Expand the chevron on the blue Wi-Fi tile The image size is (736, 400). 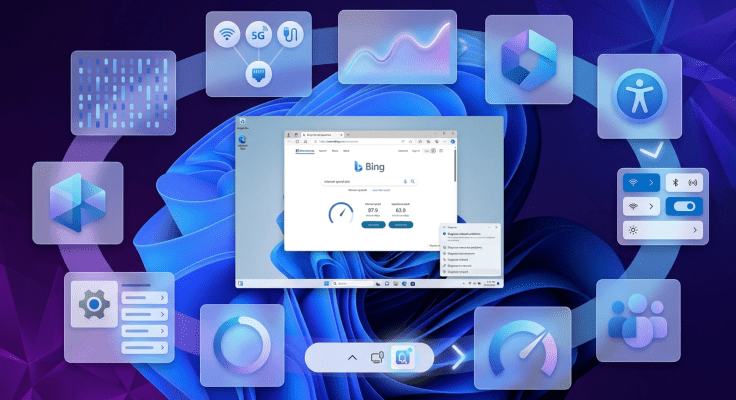pyautogui.click(x=651, y=183)
